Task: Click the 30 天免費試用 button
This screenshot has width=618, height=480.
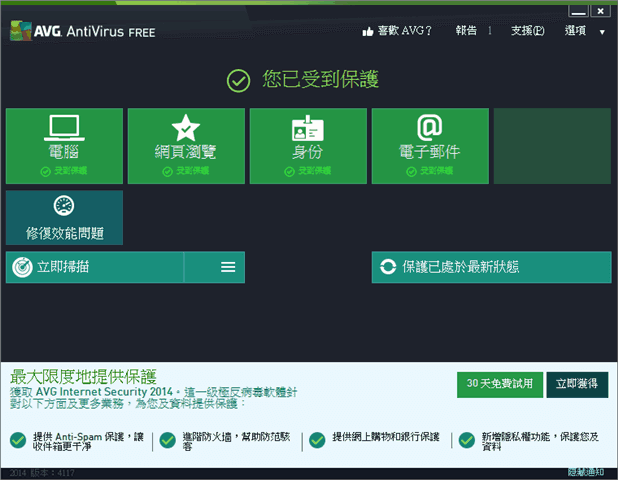Action: [x=500, y=385]
